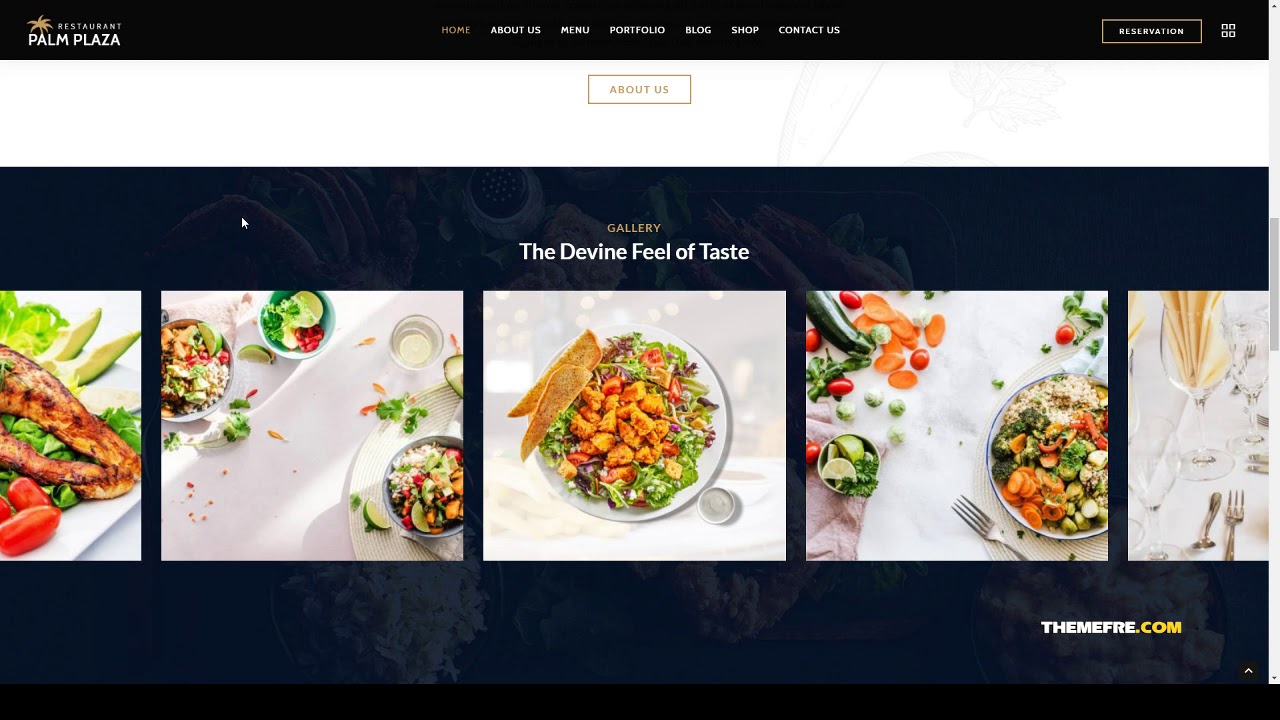The width and height of the screenshot is (1280, 720).
Task: Visit the Shop navigation link
Action: tap(745, 30)
